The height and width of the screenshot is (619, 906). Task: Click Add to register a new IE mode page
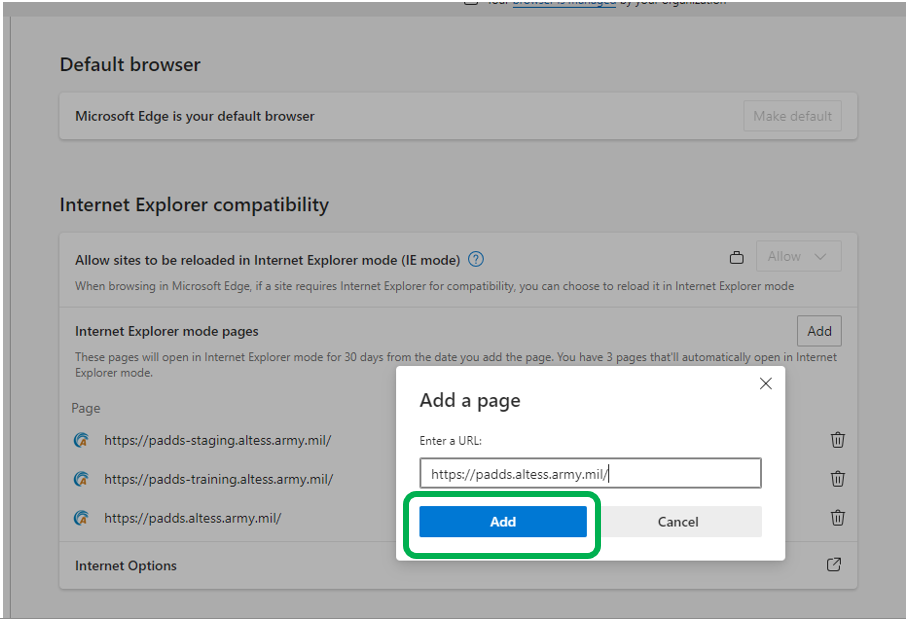point(819,331)
